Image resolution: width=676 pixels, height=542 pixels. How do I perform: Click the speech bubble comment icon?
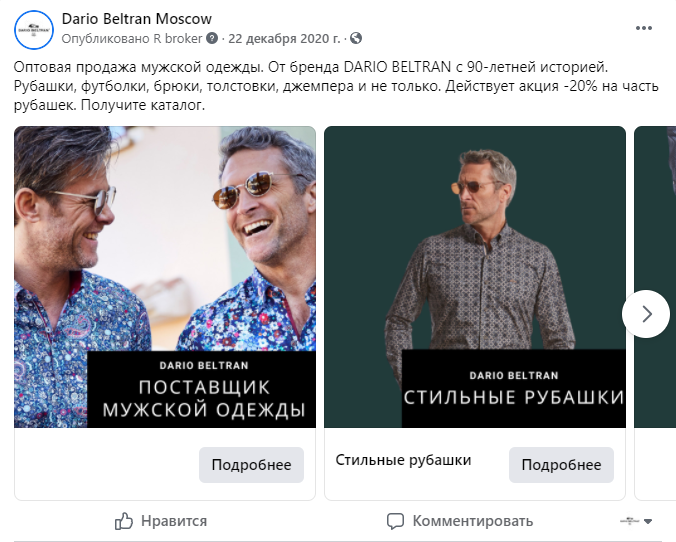pos(395,520)
